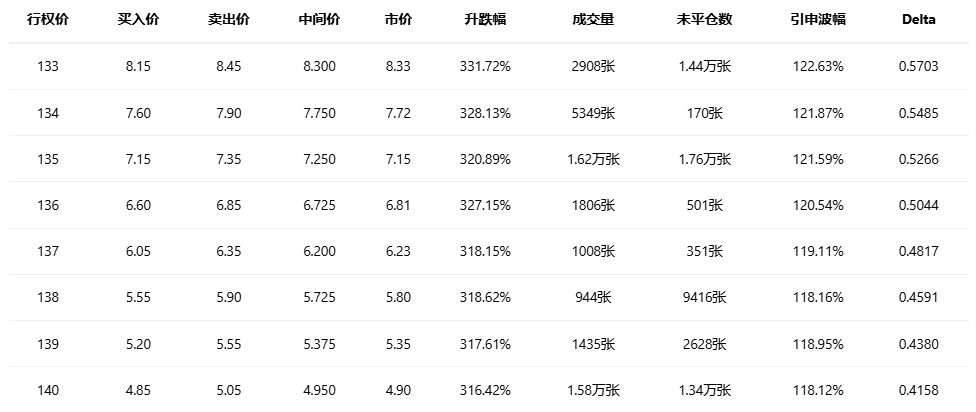Sort by the 买入价 column header
Viewport: 976px width, 412px height.
pos(137,19)
